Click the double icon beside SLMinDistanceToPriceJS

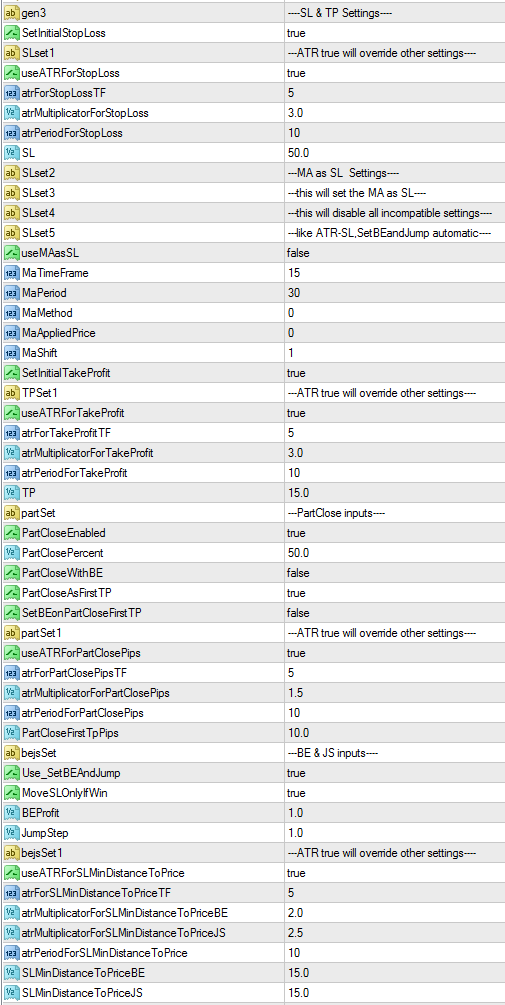coord(12,992)
